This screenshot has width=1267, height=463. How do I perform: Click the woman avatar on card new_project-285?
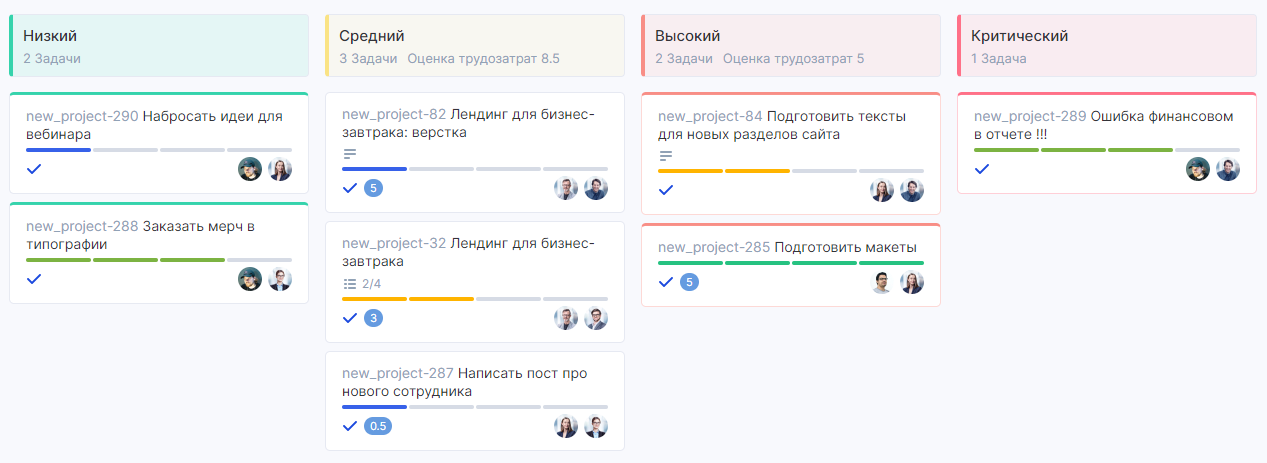click(912, 282)
